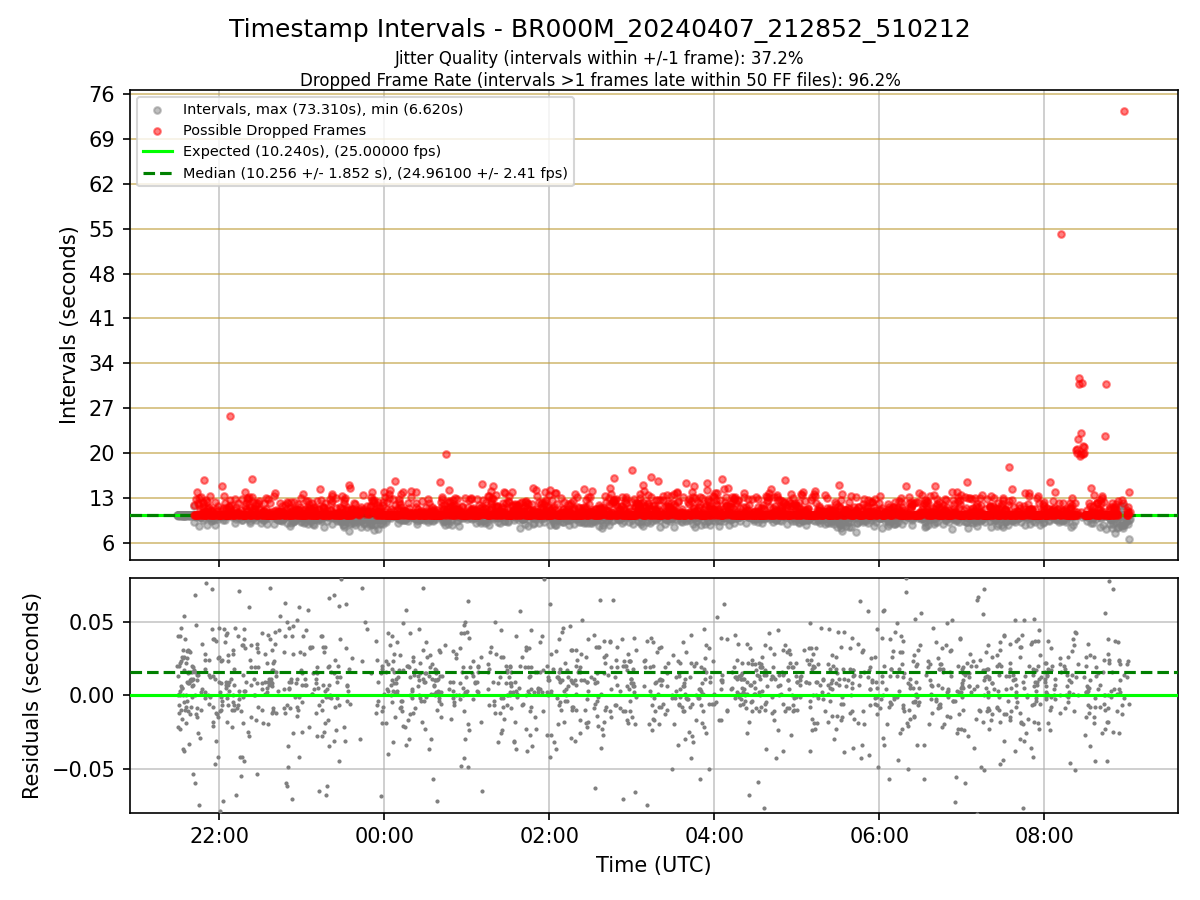Click the isolated red point at 20 seconds before 01:00
This screenshot has height=900, width=1200.
[x=446, y=454]
